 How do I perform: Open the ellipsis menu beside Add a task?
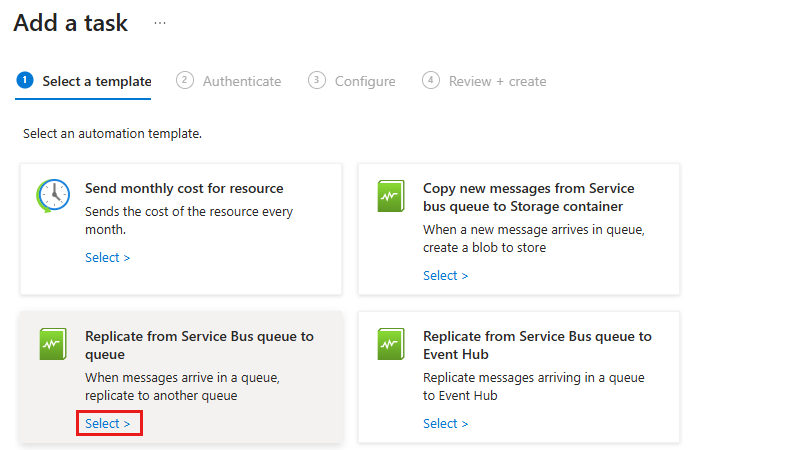pos(160,23)
